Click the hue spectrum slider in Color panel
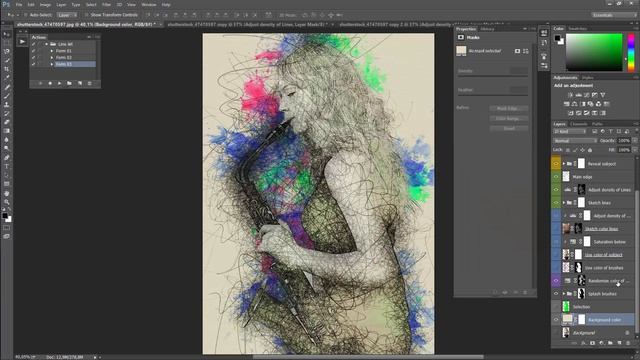 pyautogui.click(x=631, y=52)
